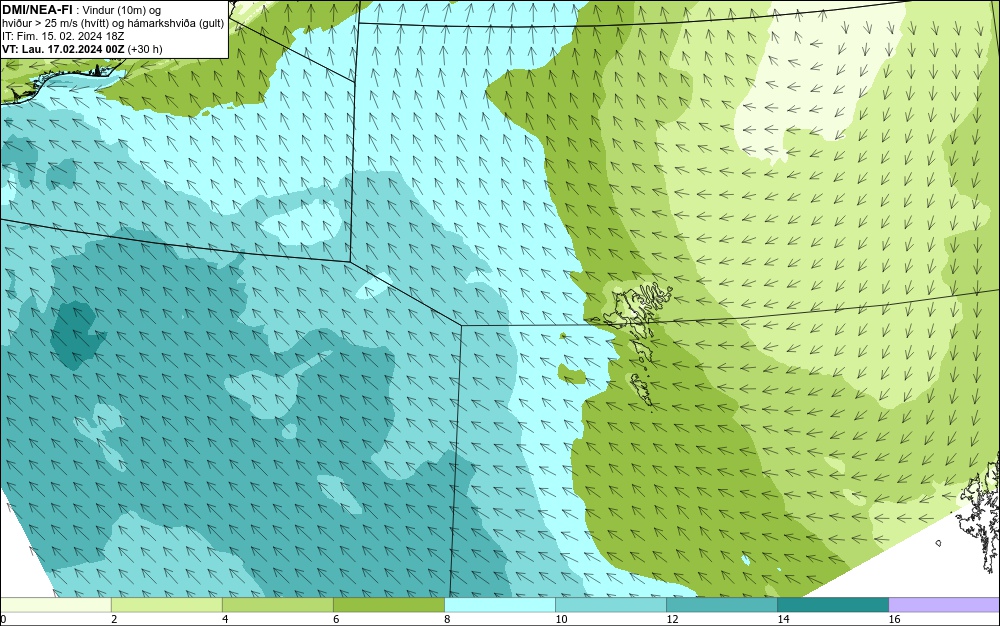Click the legend scale label '14'

pos(783,619)
